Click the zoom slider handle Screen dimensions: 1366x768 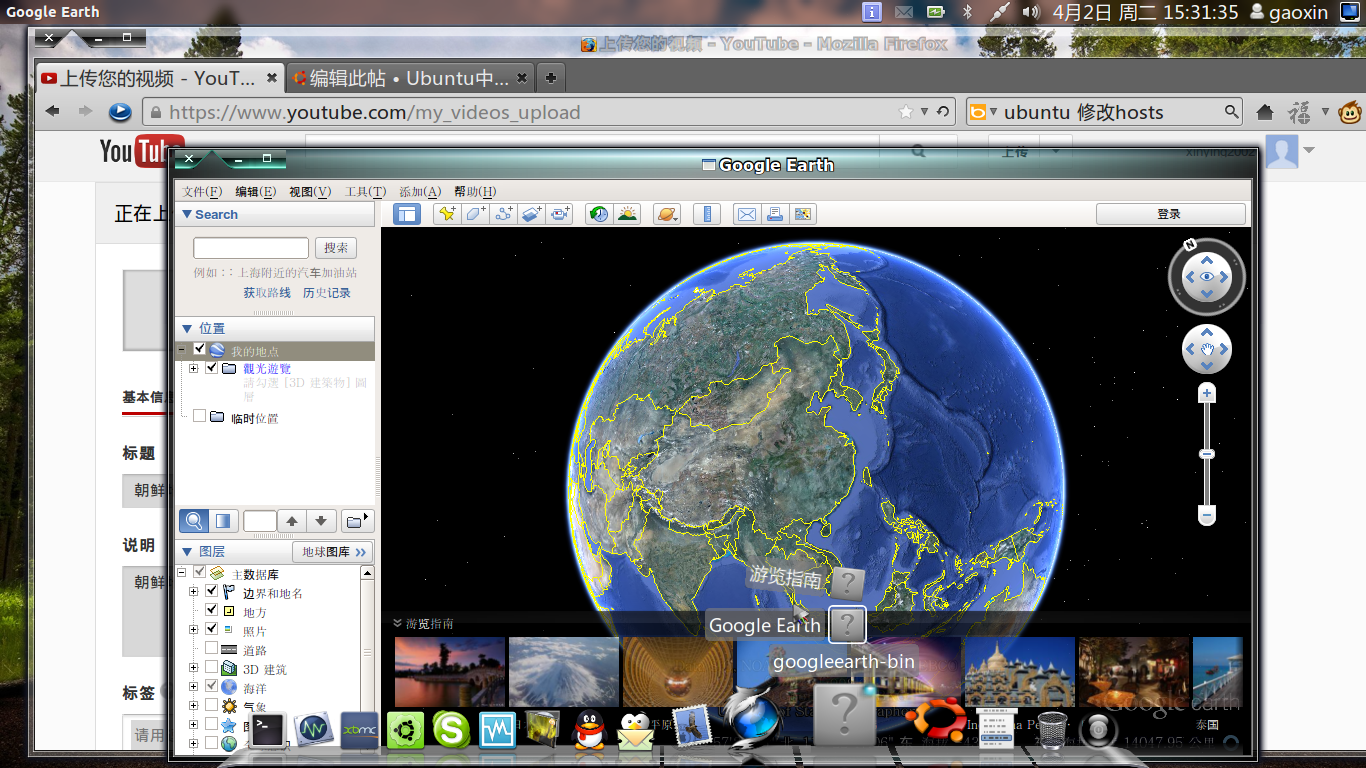point(1207,454)
